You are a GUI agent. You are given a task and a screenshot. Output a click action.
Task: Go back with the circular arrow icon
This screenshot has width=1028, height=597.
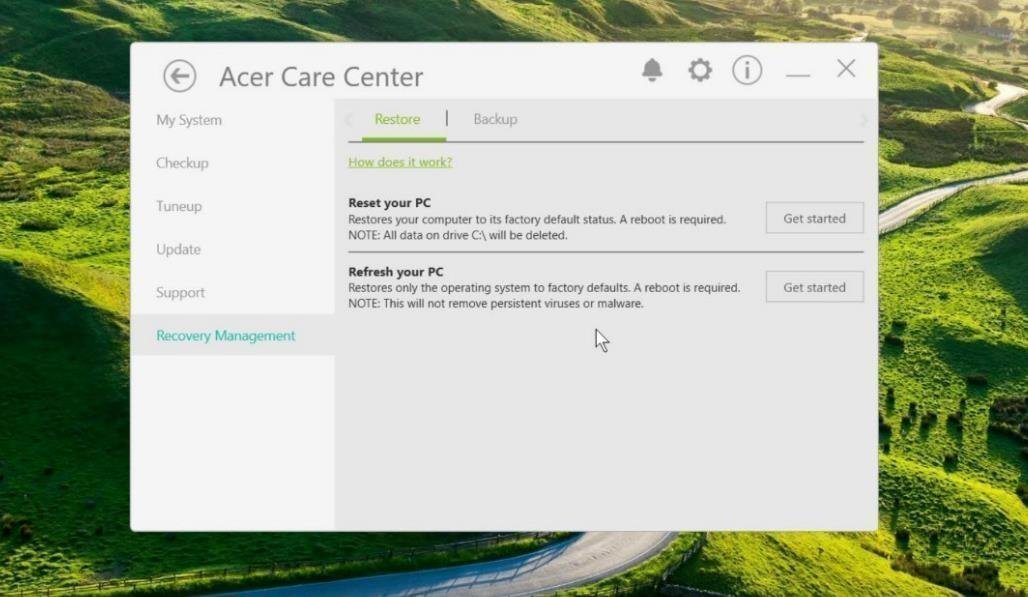pos(180,76)
